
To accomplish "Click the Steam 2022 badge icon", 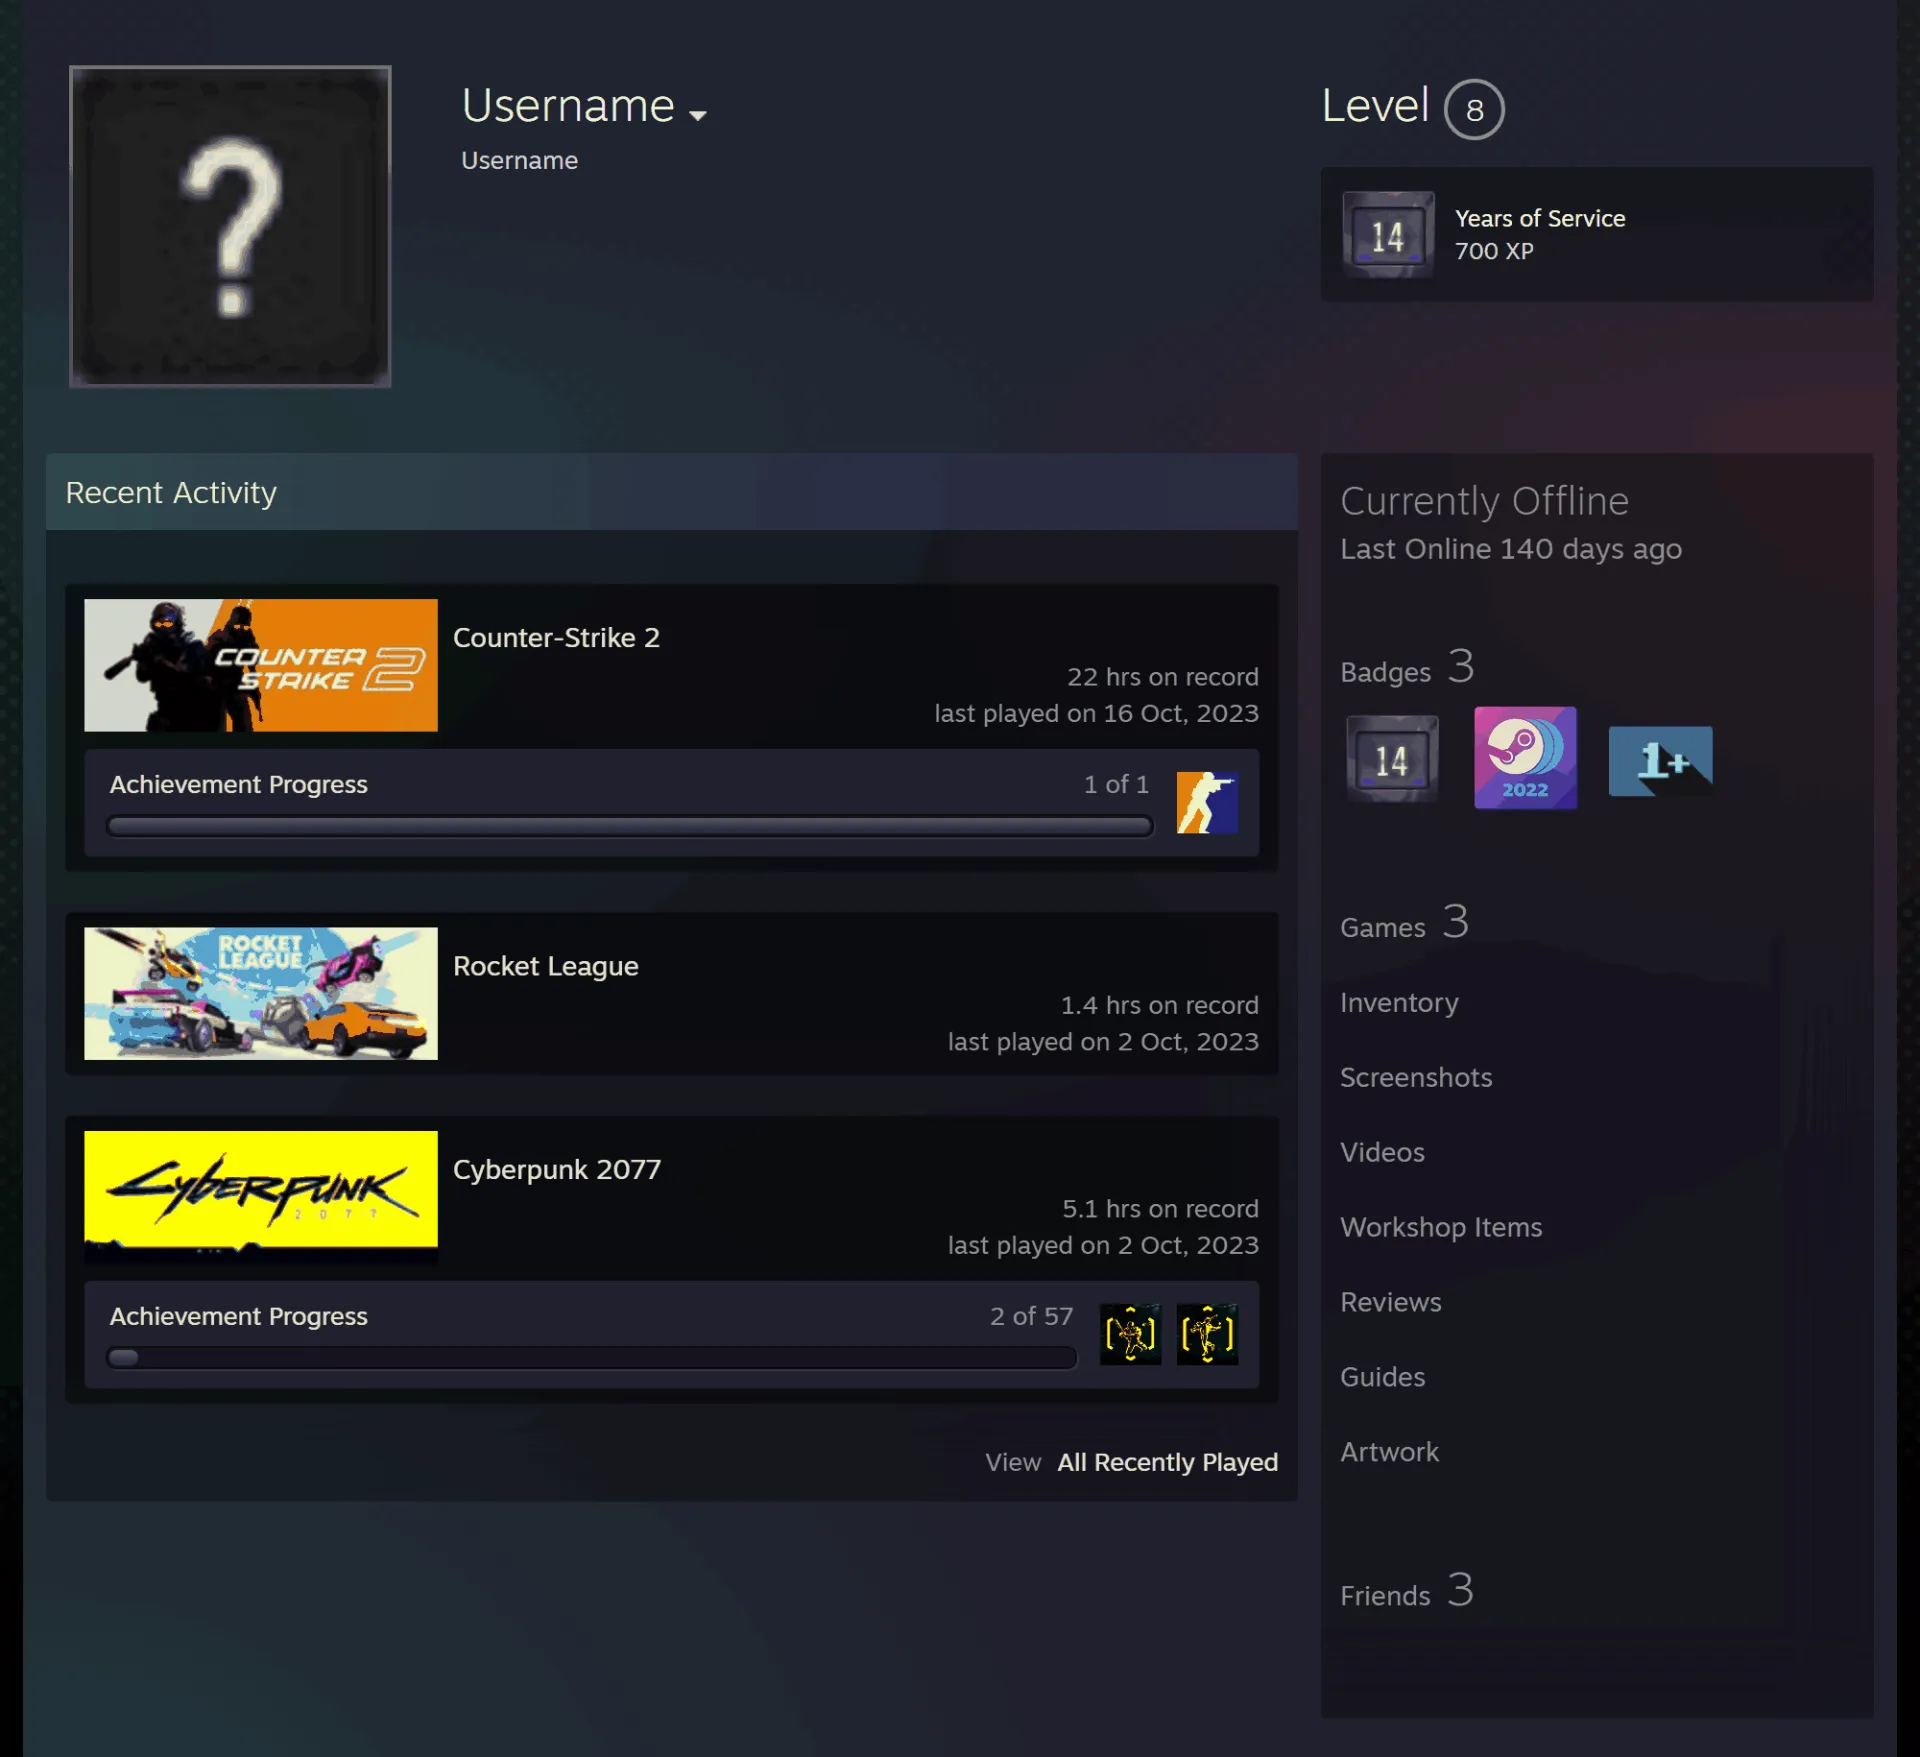I will tap(1525, 758).
